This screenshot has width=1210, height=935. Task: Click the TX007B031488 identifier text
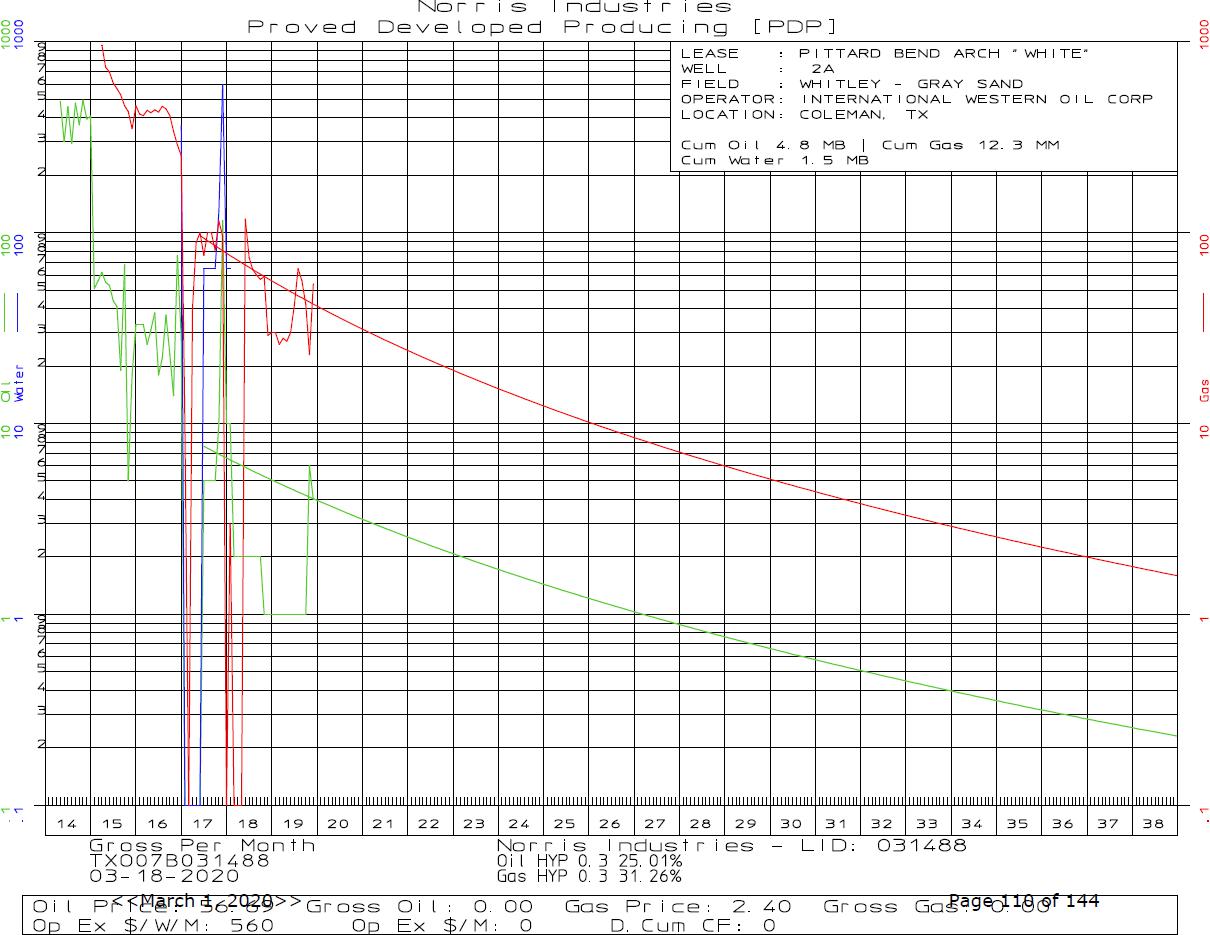[179, 861]
